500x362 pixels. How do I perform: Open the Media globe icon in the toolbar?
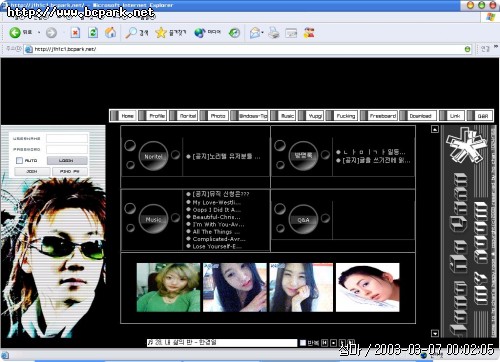coord(199,32)
